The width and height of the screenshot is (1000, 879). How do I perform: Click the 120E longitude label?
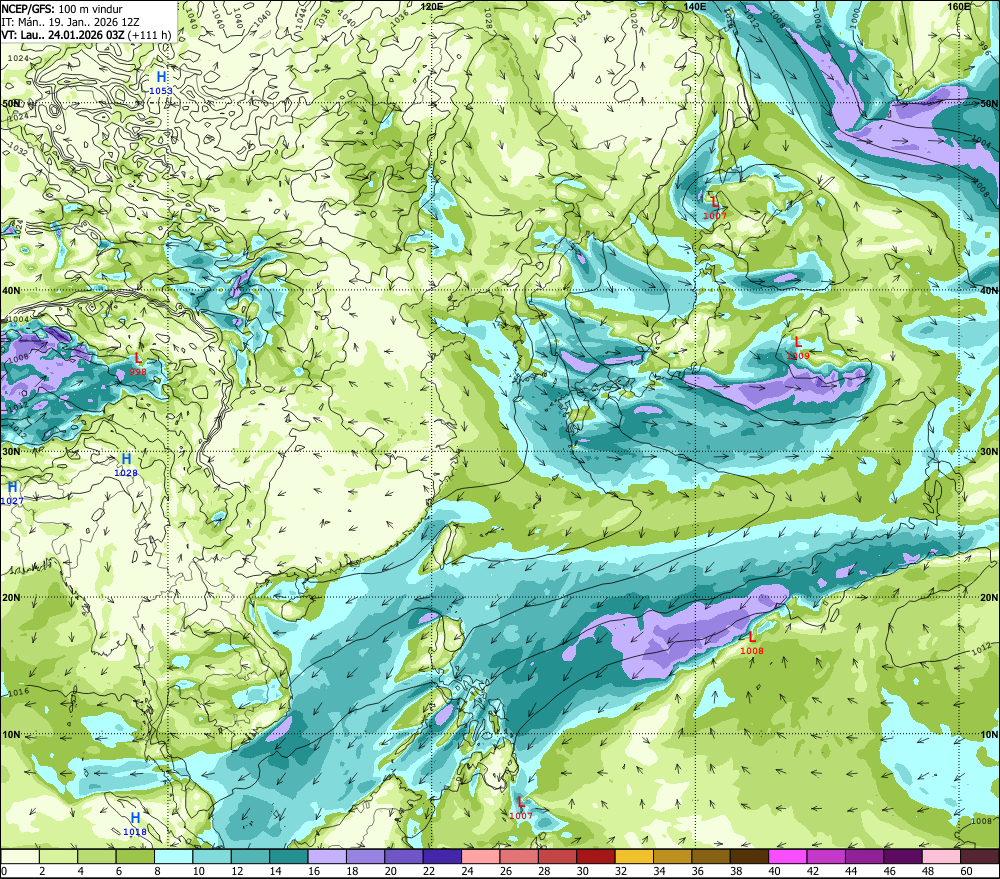[432, 6]
